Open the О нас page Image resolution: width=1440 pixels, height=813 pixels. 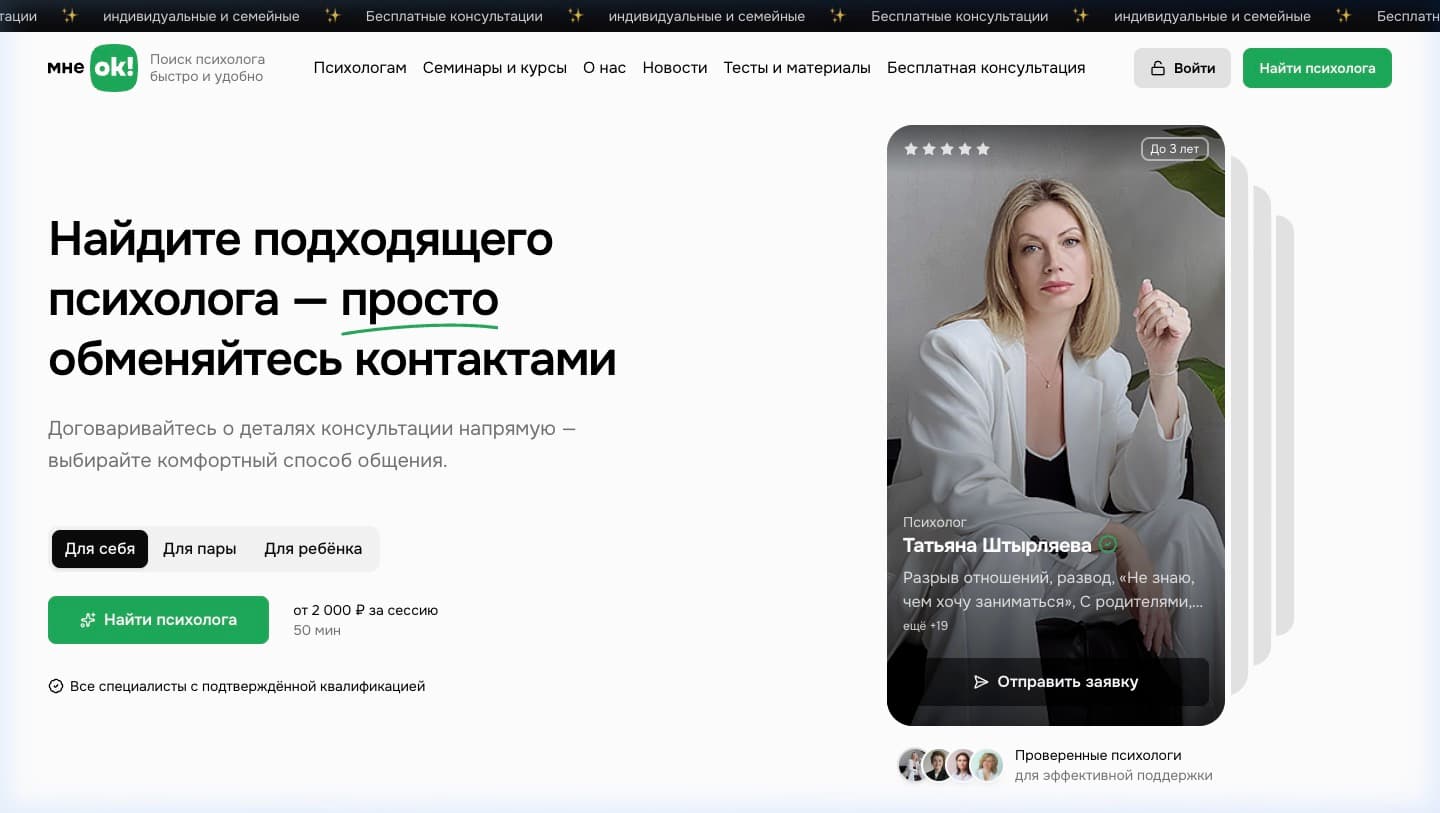pyautogui.click(x=604, y=68)
